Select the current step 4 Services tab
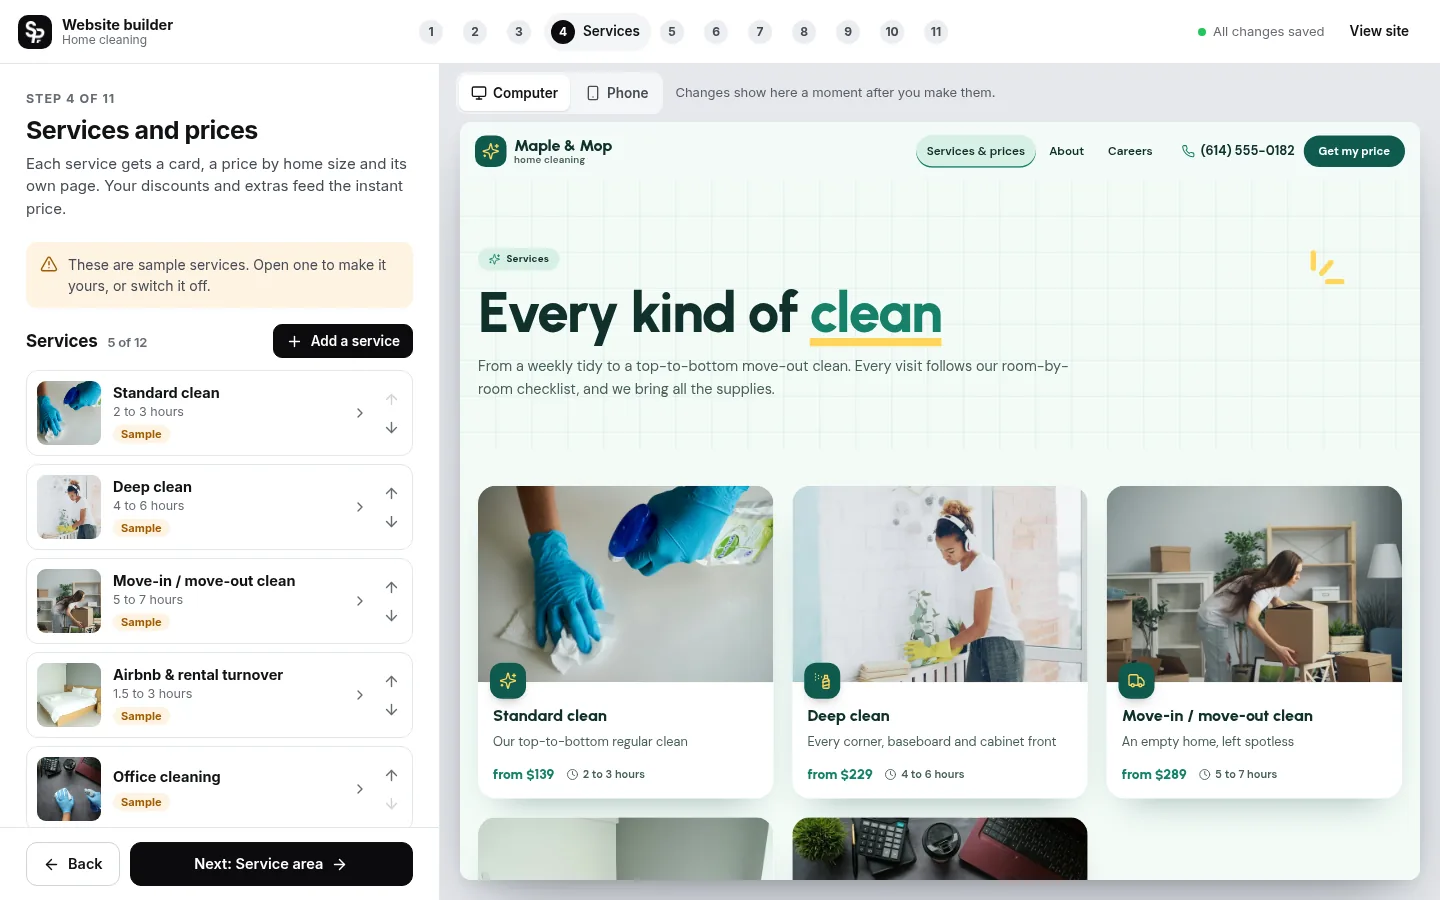The width and height of the screenshot is (1440, 900). (597, 32)
